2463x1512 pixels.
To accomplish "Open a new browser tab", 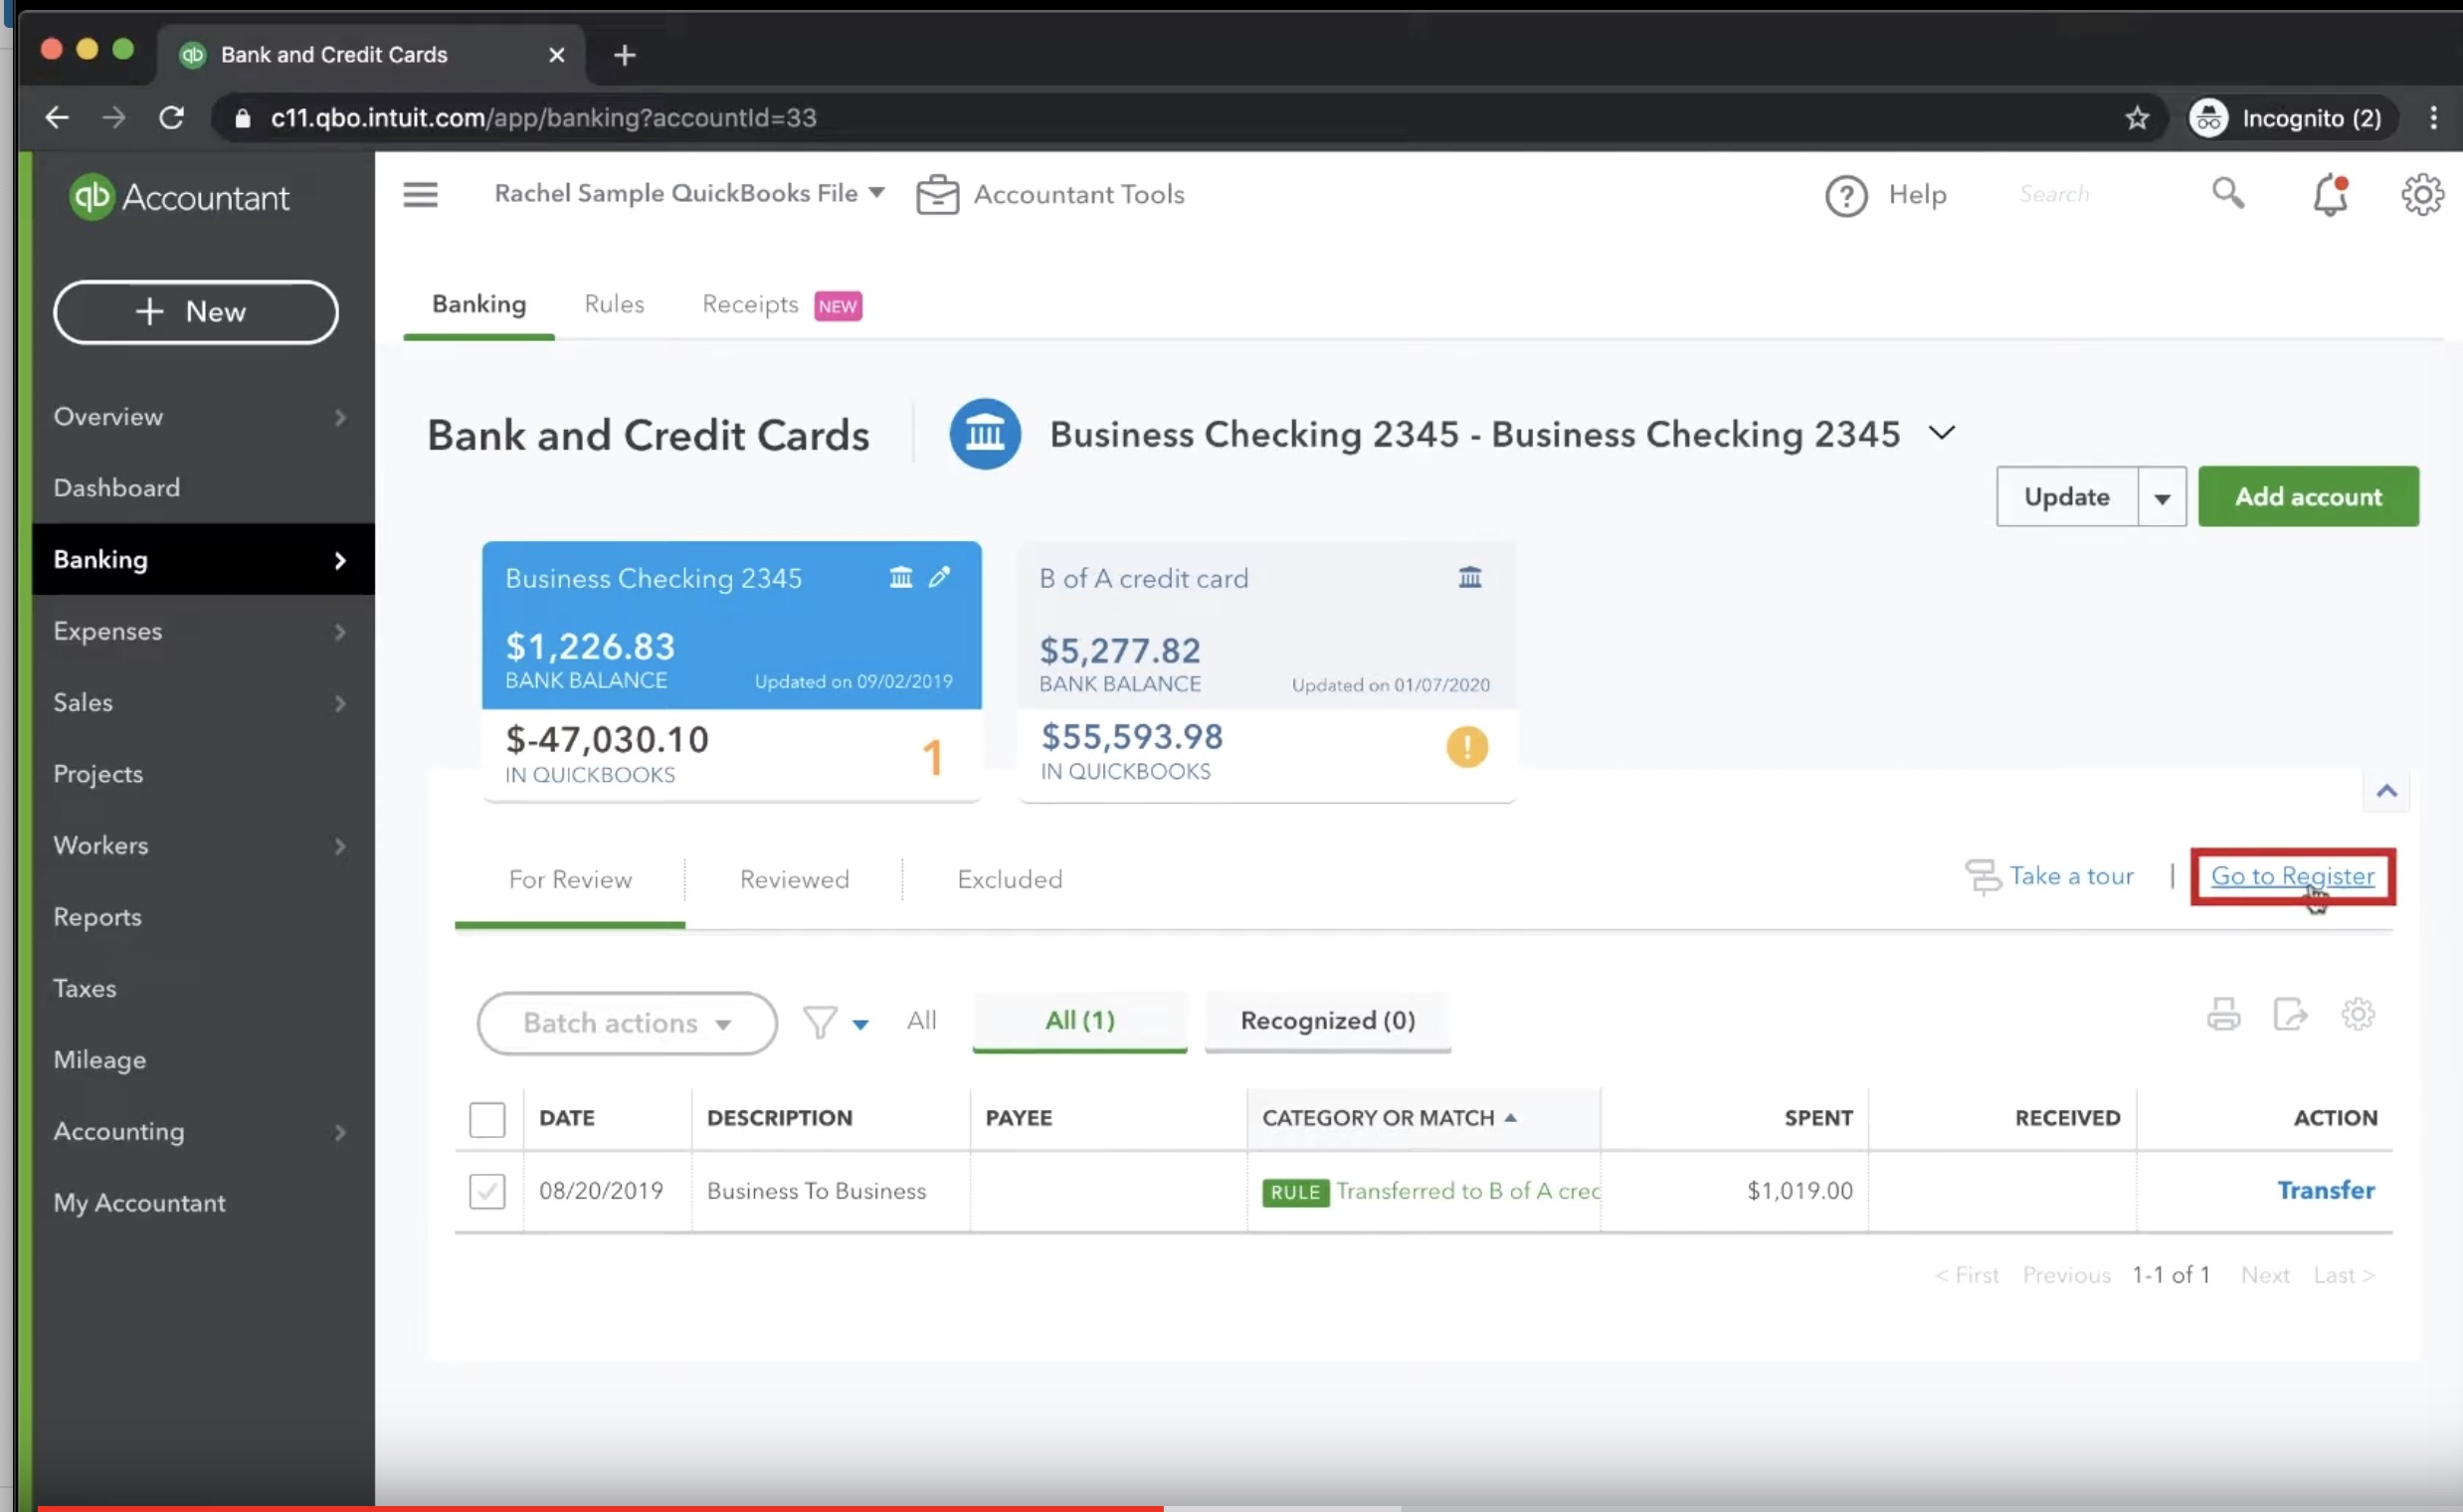I will 624,55.
